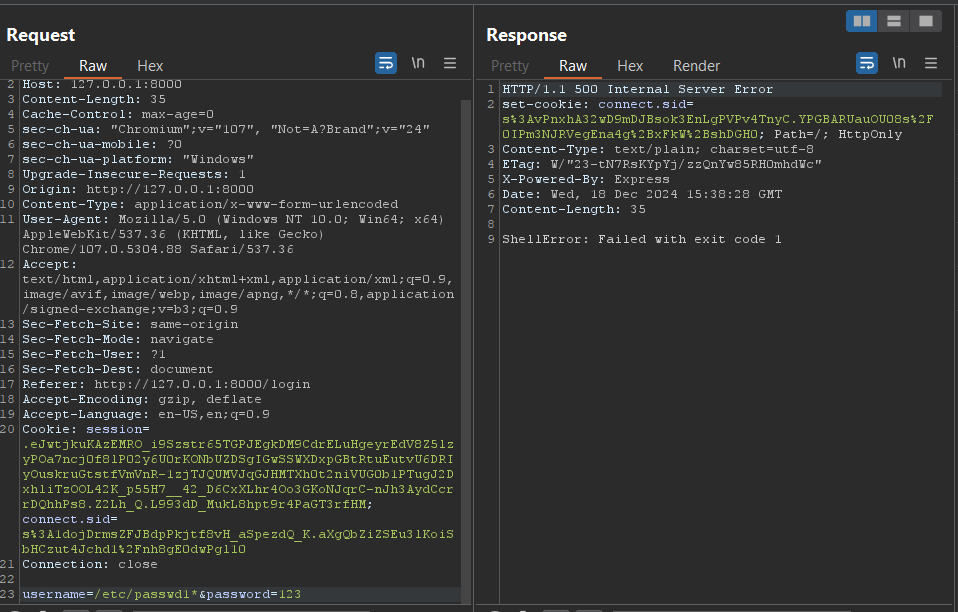Show non-printable characters in Request panel
Viewport: 958px width, 612px height.
(x=418, y=63)
